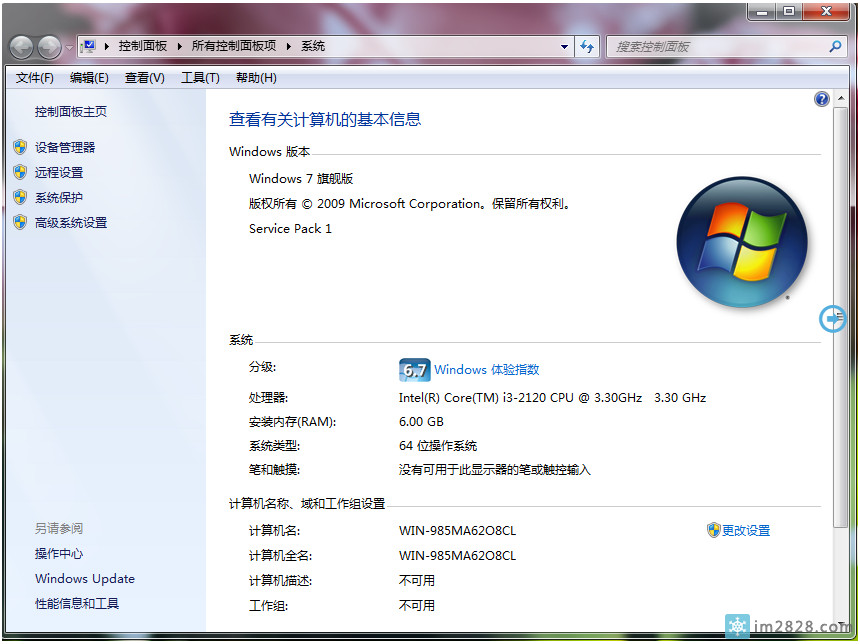Select 控制面板 in the breadcrumb

(143, 46)
